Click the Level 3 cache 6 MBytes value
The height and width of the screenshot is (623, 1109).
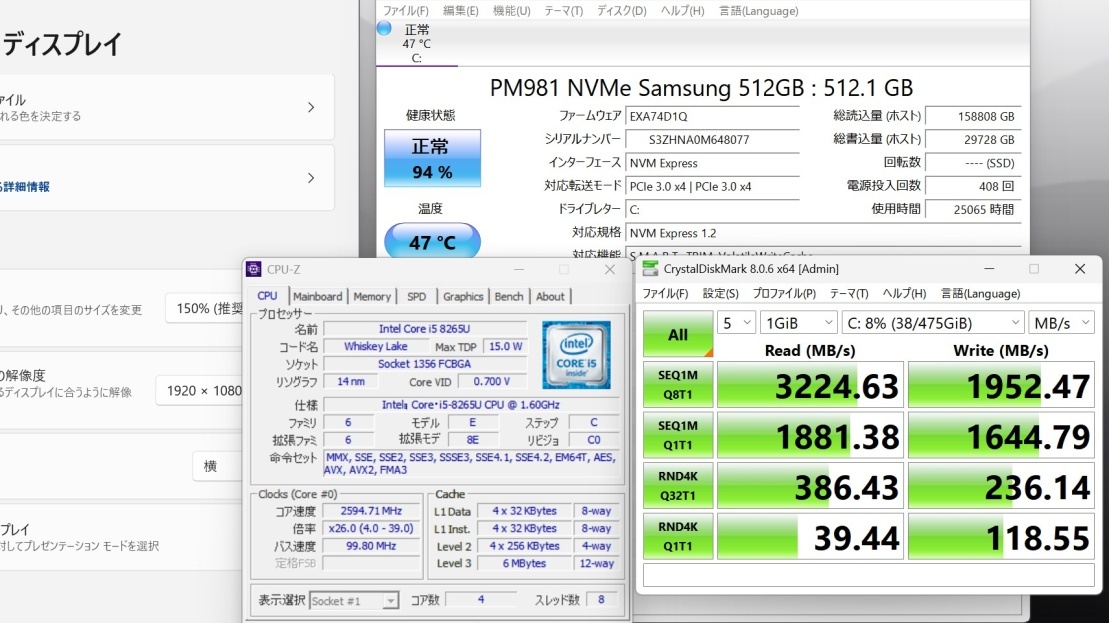point(524,564)
